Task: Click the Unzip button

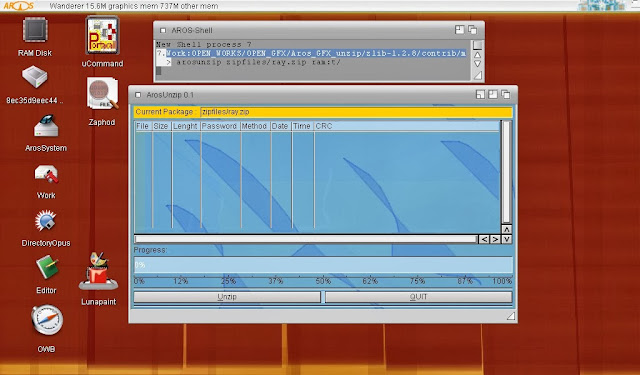Action: [227, 297]
